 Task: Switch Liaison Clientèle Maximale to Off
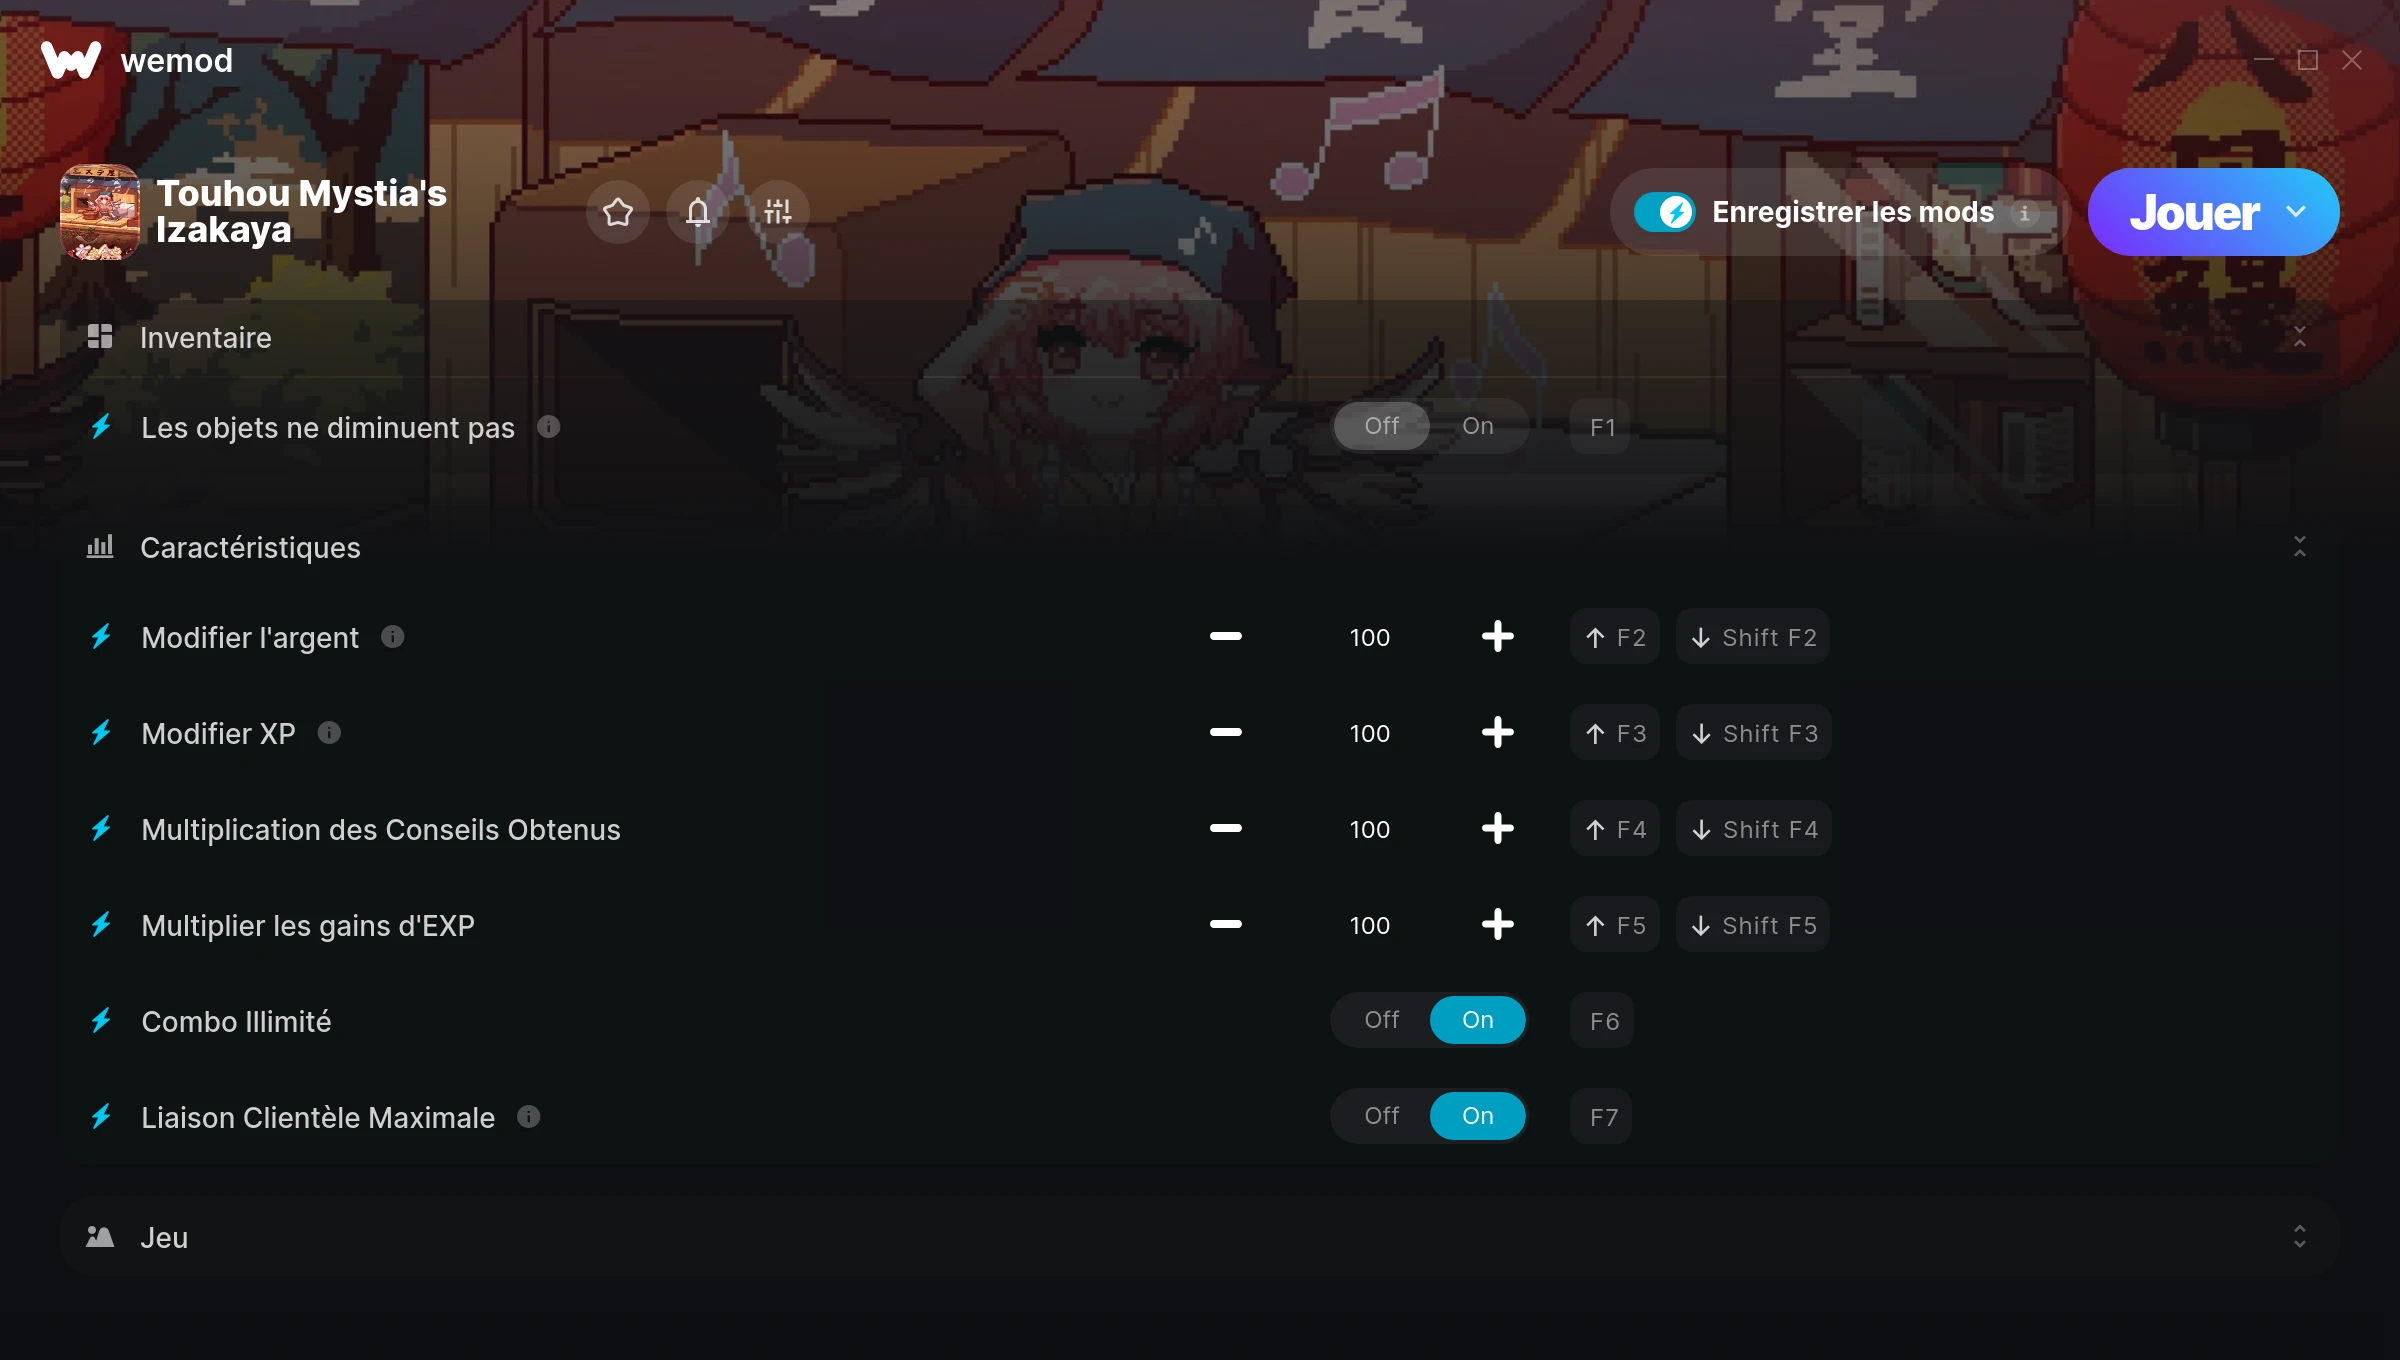[1382, 1116]
